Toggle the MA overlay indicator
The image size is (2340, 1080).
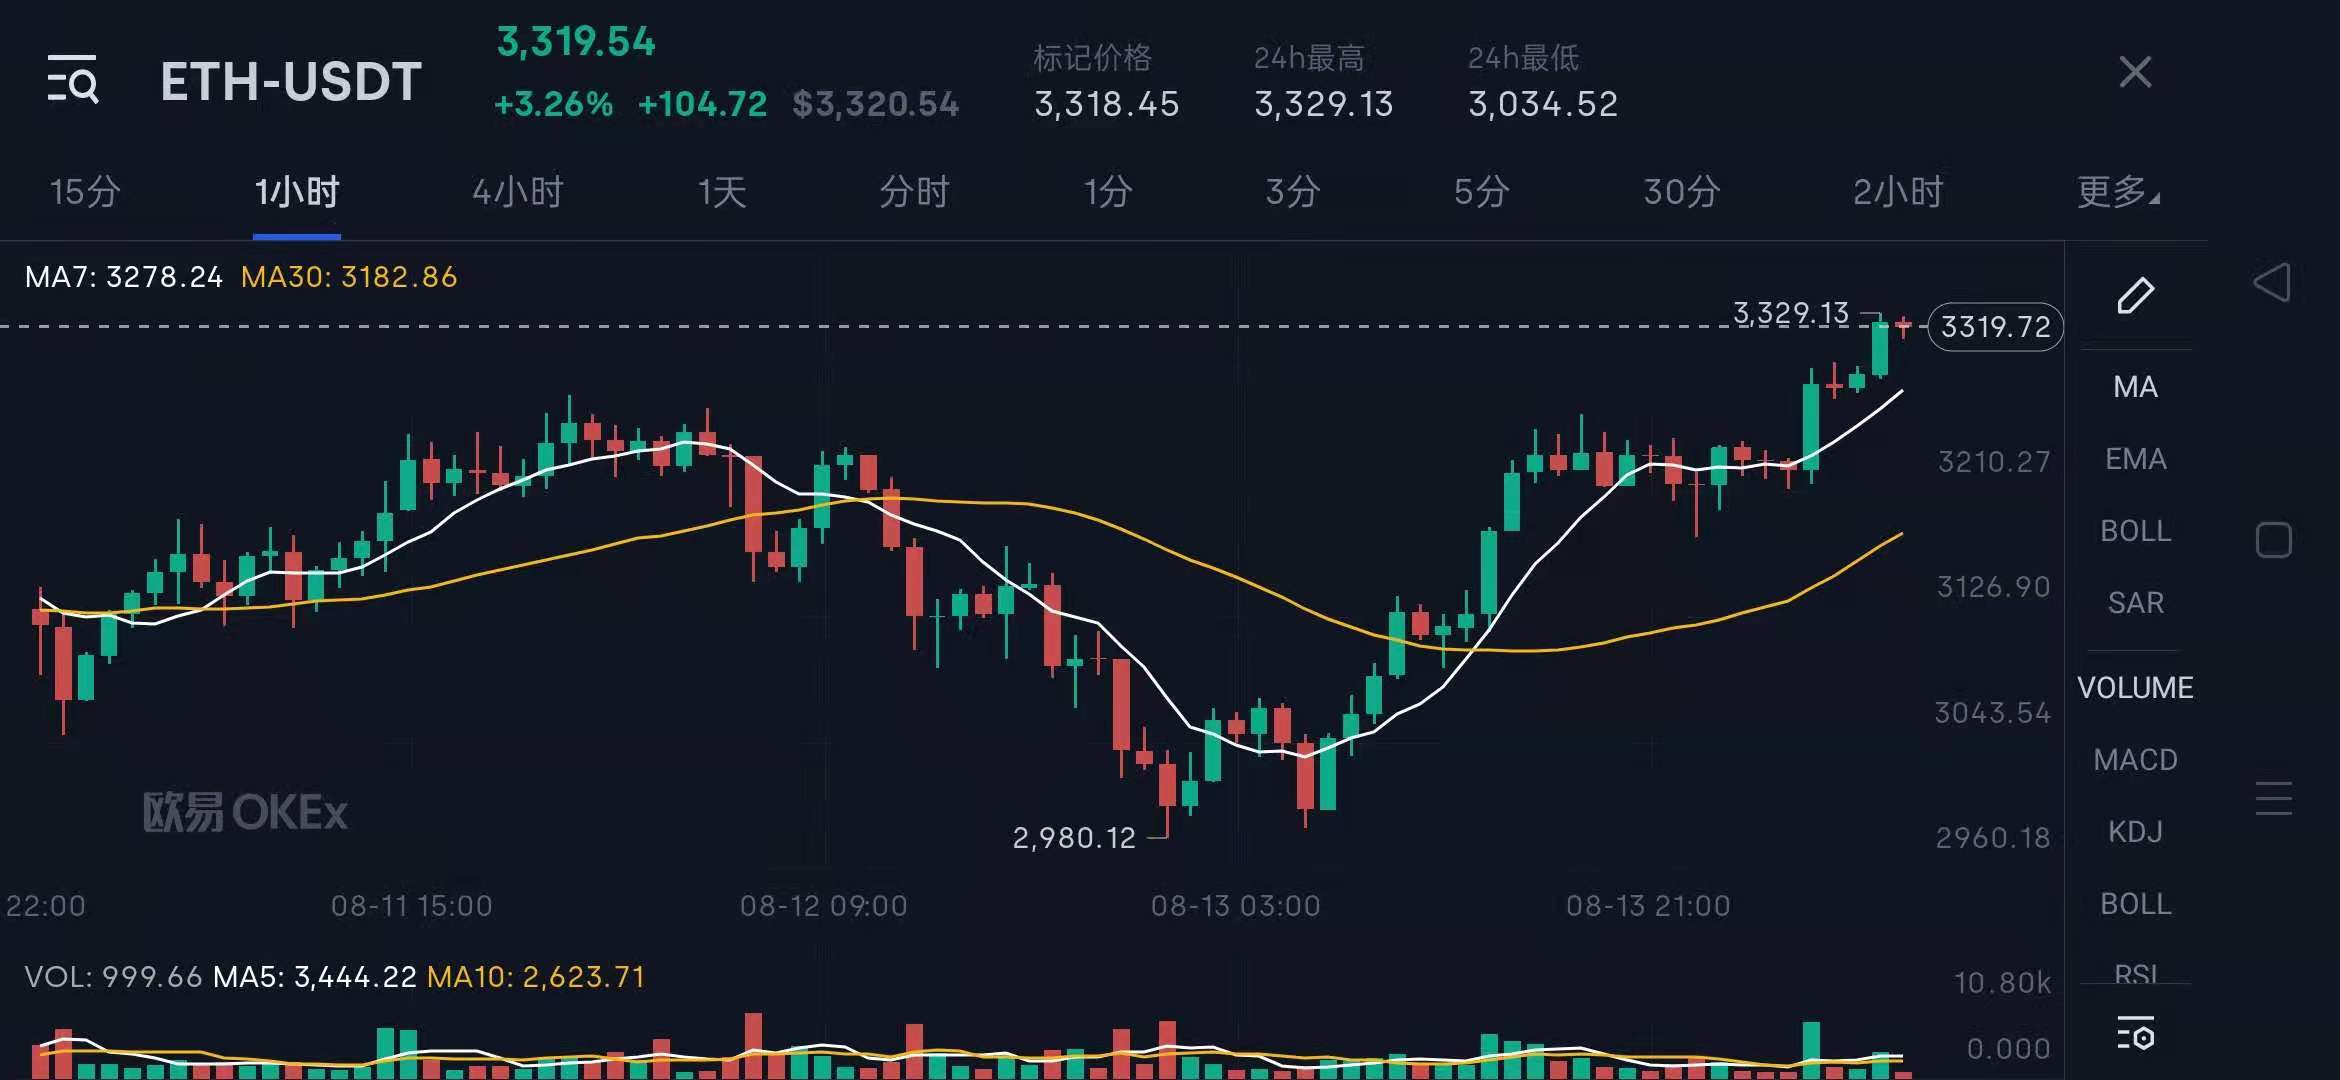tap(2135, 387)
